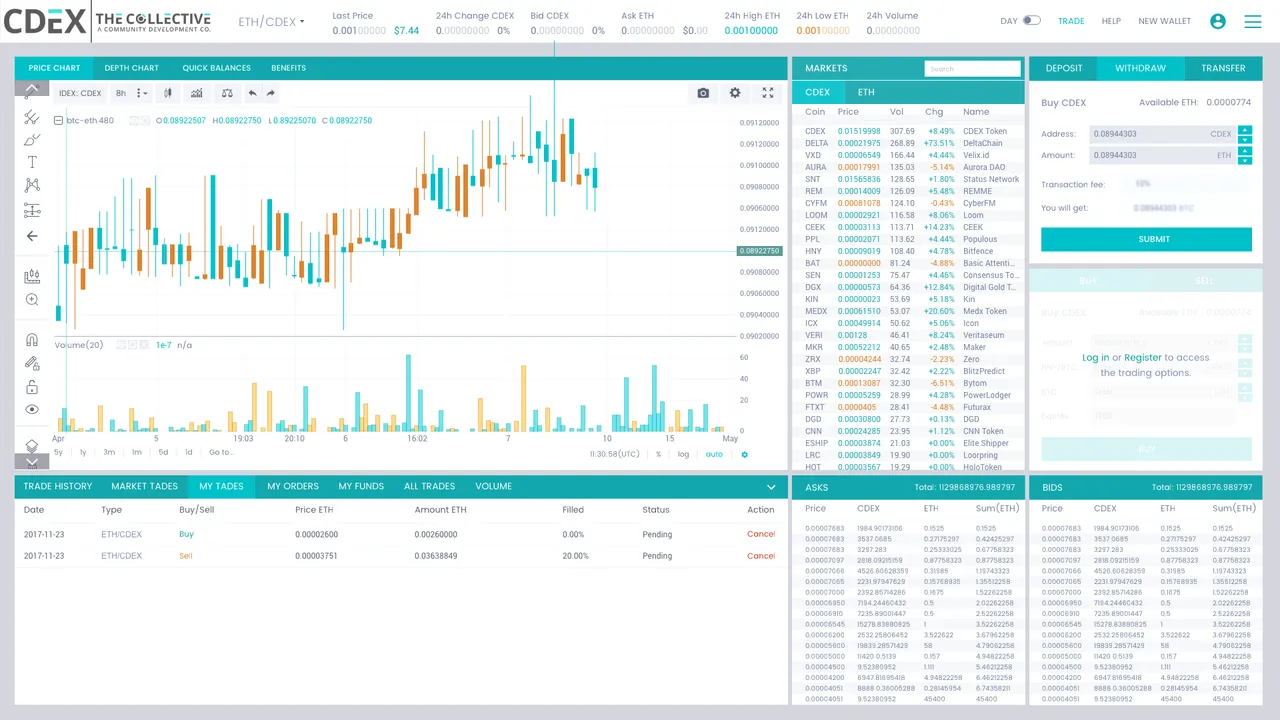Expand the chart to fullscreen
1280x720 pixels.
768,93
